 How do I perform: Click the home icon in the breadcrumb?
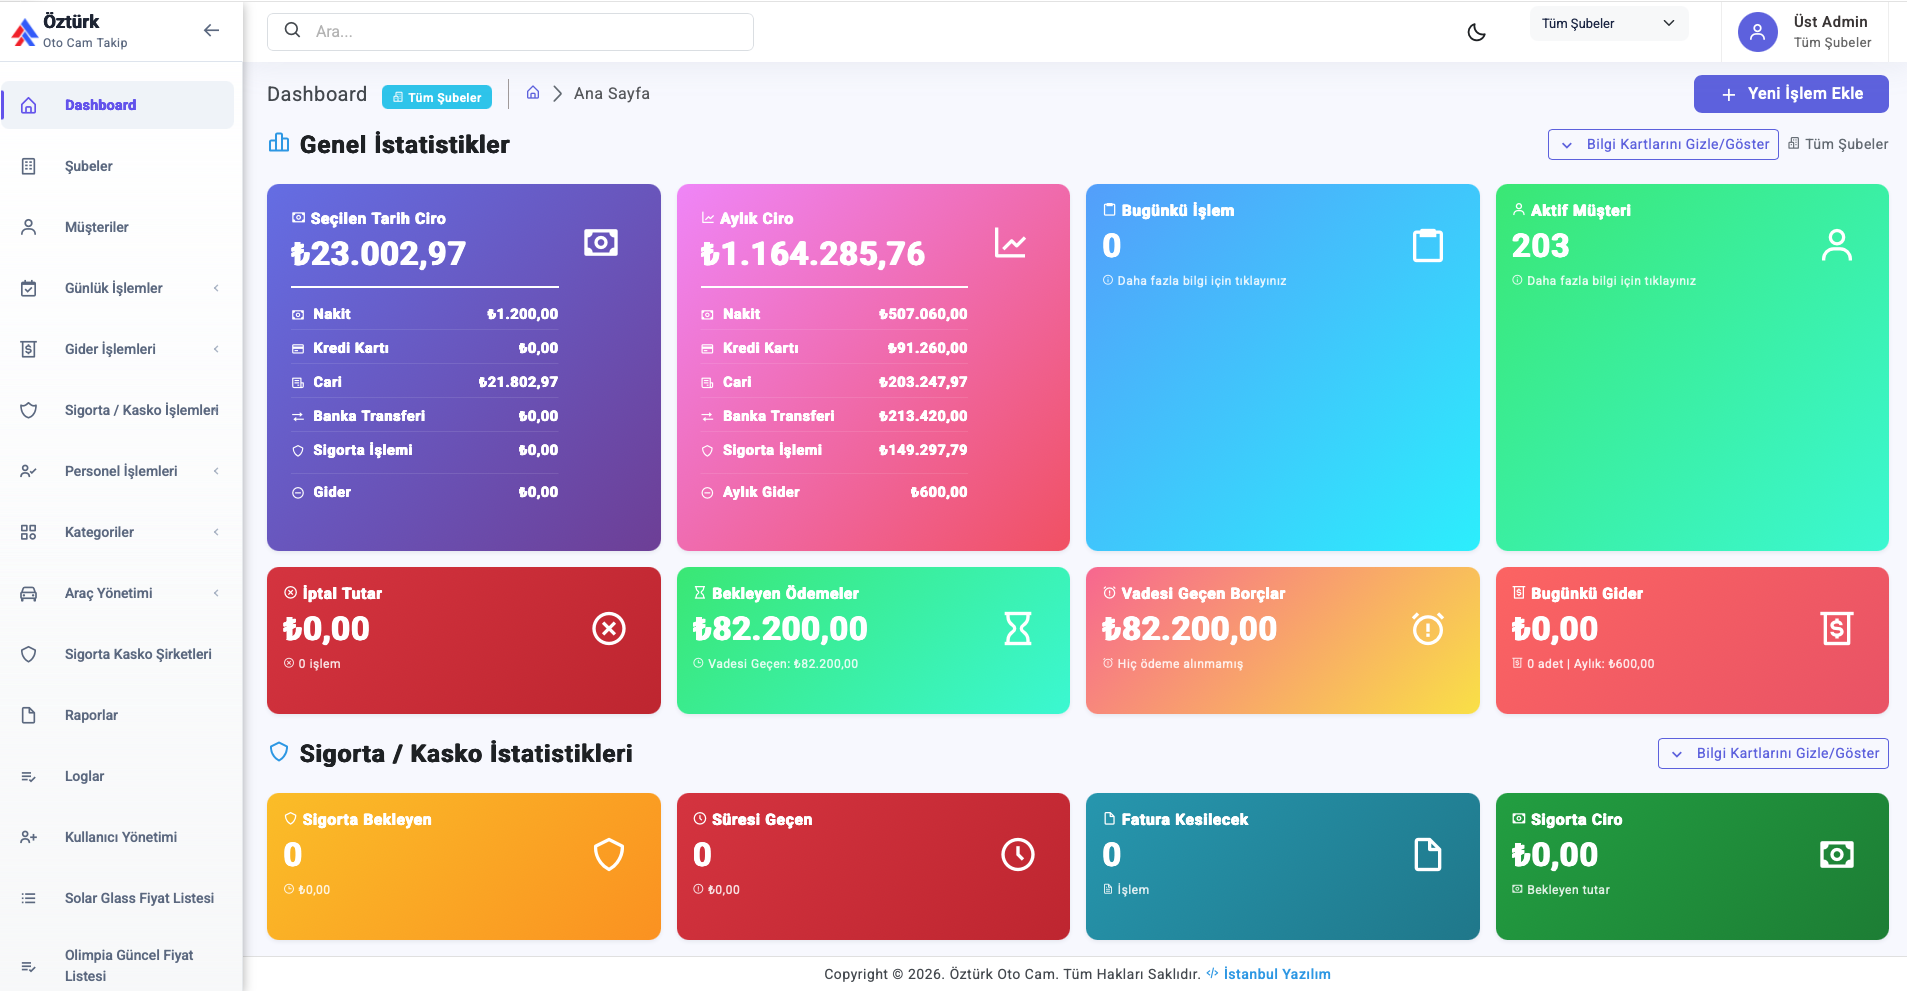(533, 93)
